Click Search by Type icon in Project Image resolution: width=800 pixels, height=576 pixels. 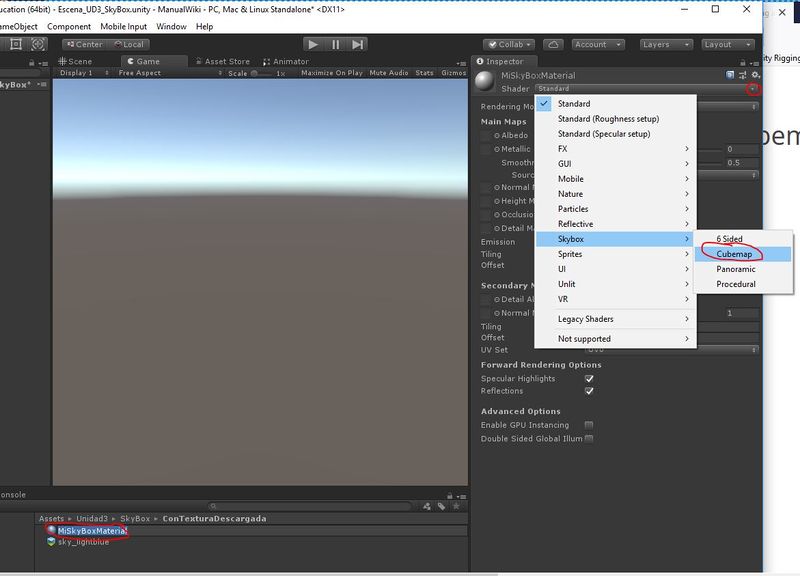[x=427, y=506]
